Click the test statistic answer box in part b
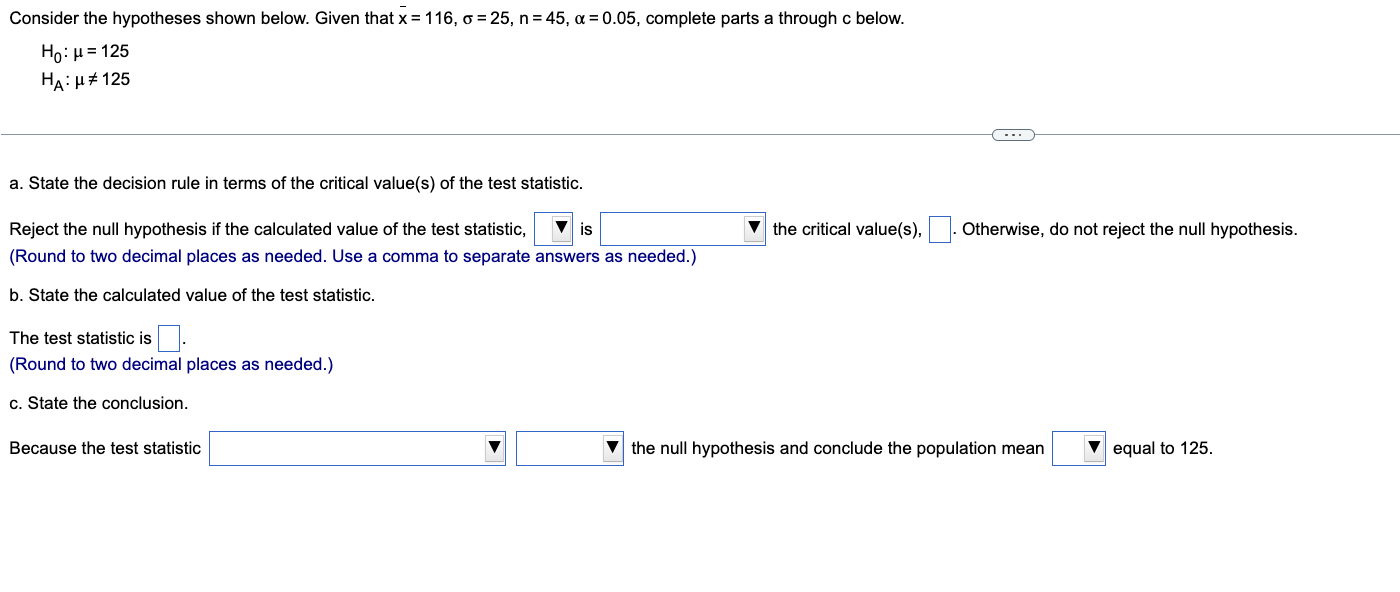 [x=167, y=338]
